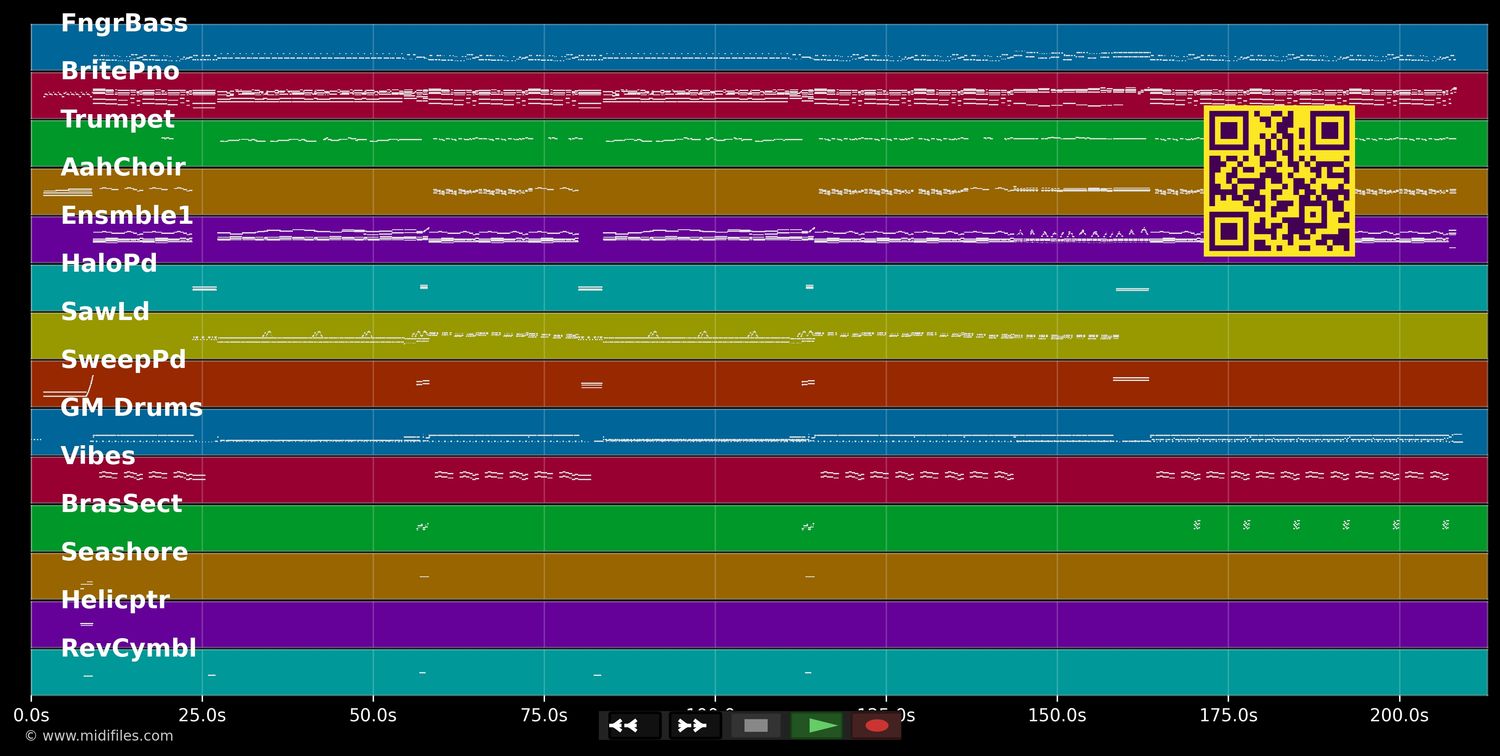Screen dimensions: 1500x756
Task: Click the stop playback icon
Action: [756, 726]
